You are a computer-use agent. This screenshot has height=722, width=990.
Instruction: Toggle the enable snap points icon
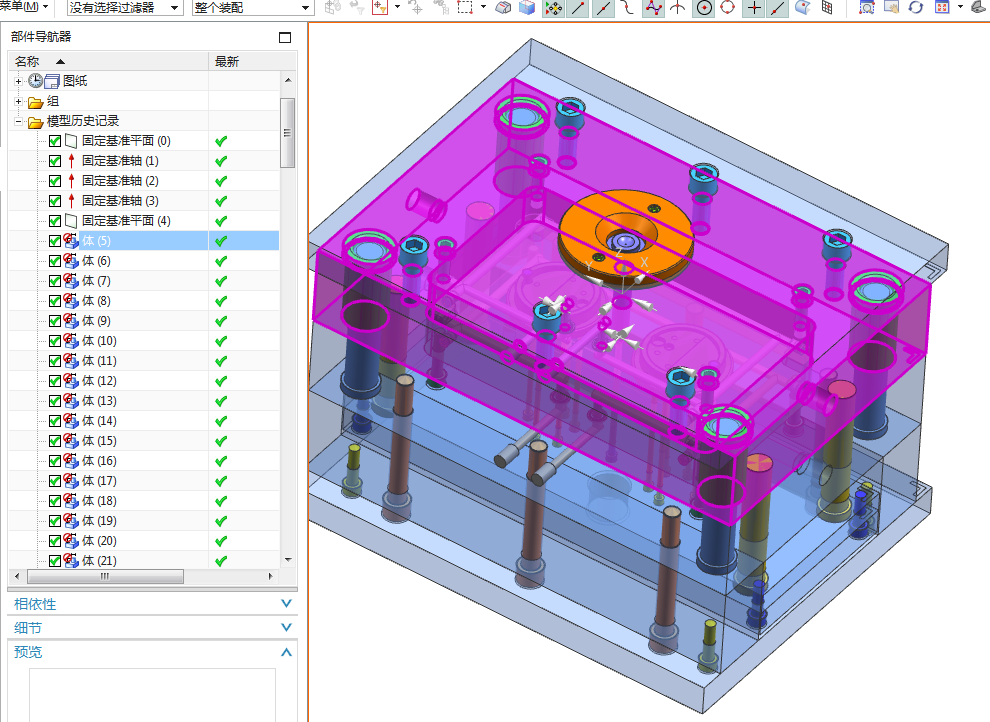(x=554, y=8)
